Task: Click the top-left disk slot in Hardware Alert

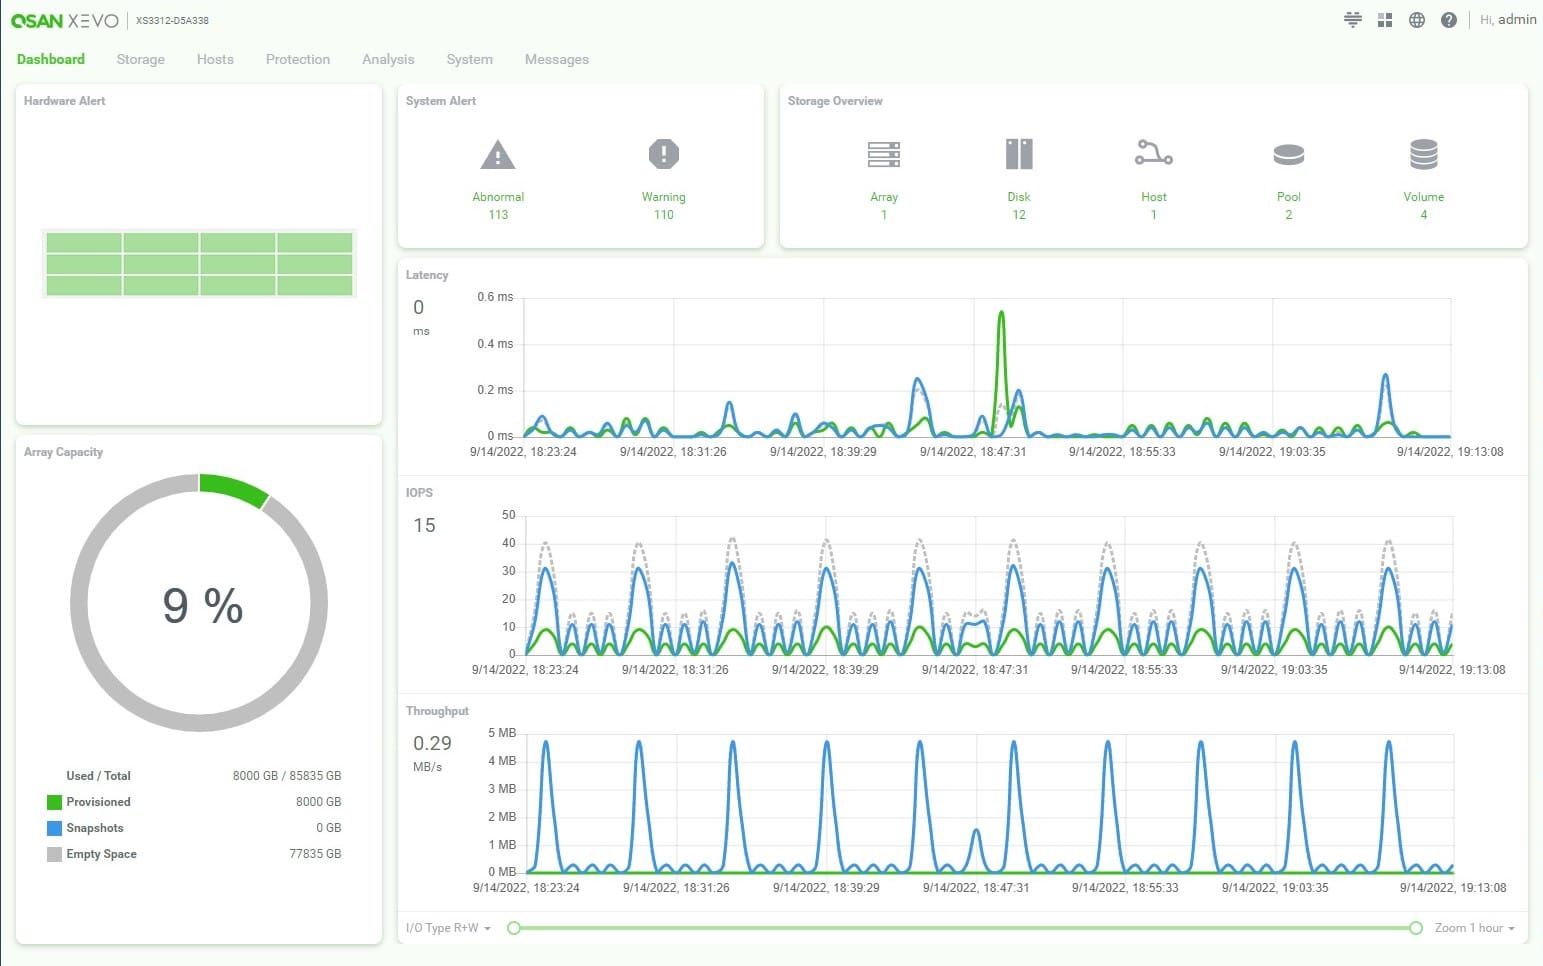Action: 84,243
